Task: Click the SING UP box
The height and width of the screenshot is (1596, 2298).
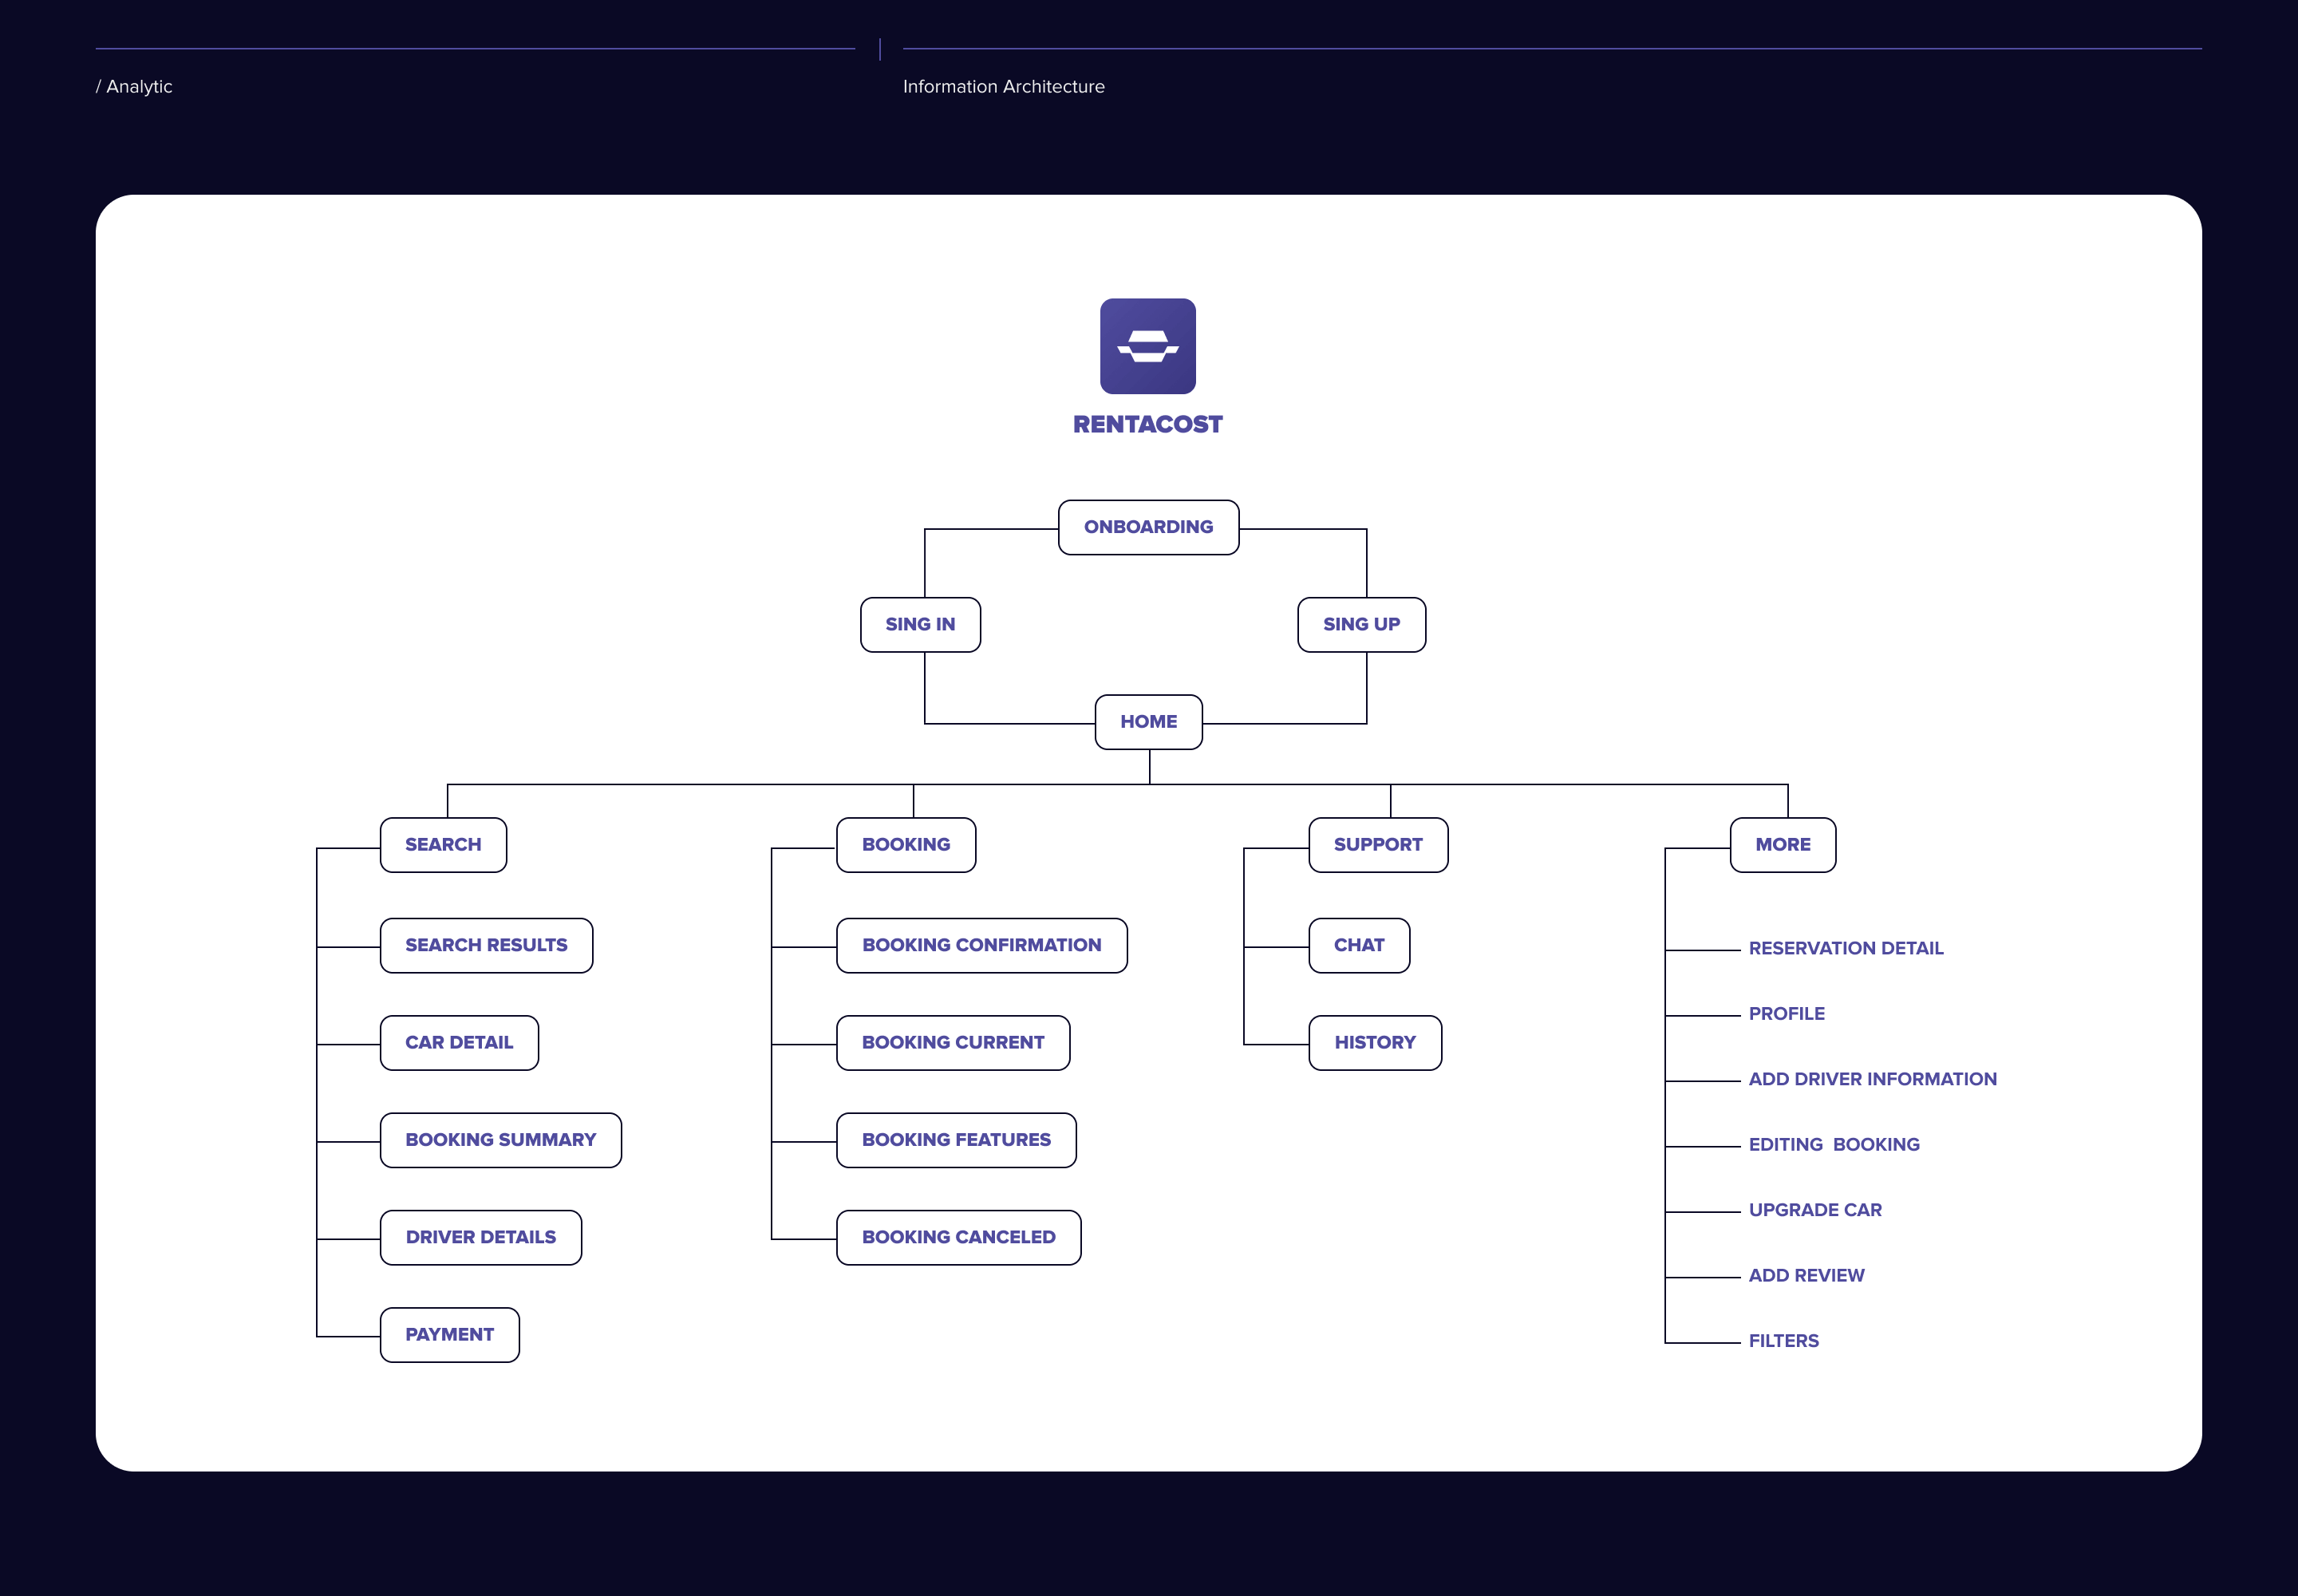Action: 1361,624
